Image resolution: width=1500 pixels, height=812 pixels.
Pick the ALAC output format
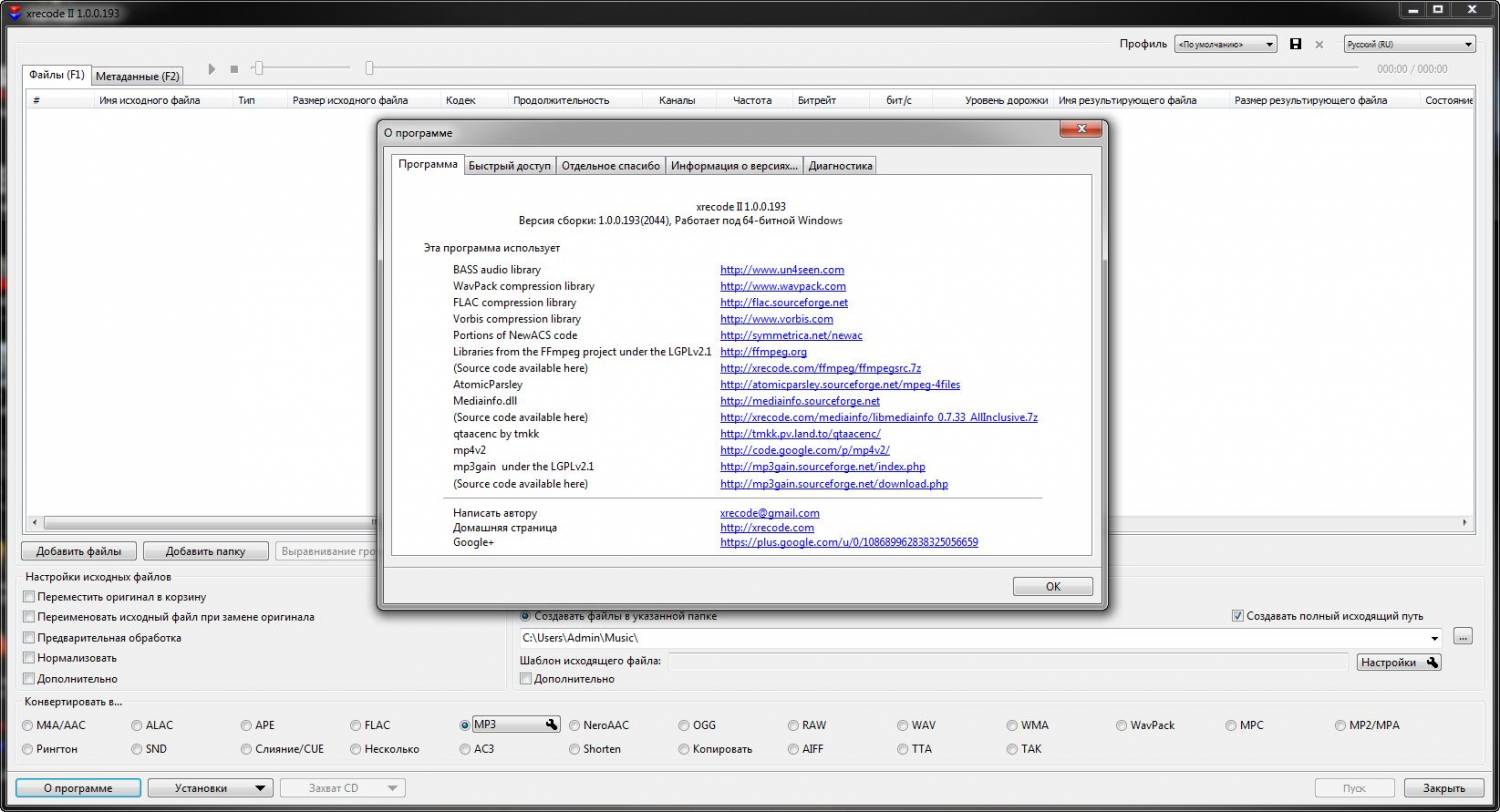click(x=137, y=725)
